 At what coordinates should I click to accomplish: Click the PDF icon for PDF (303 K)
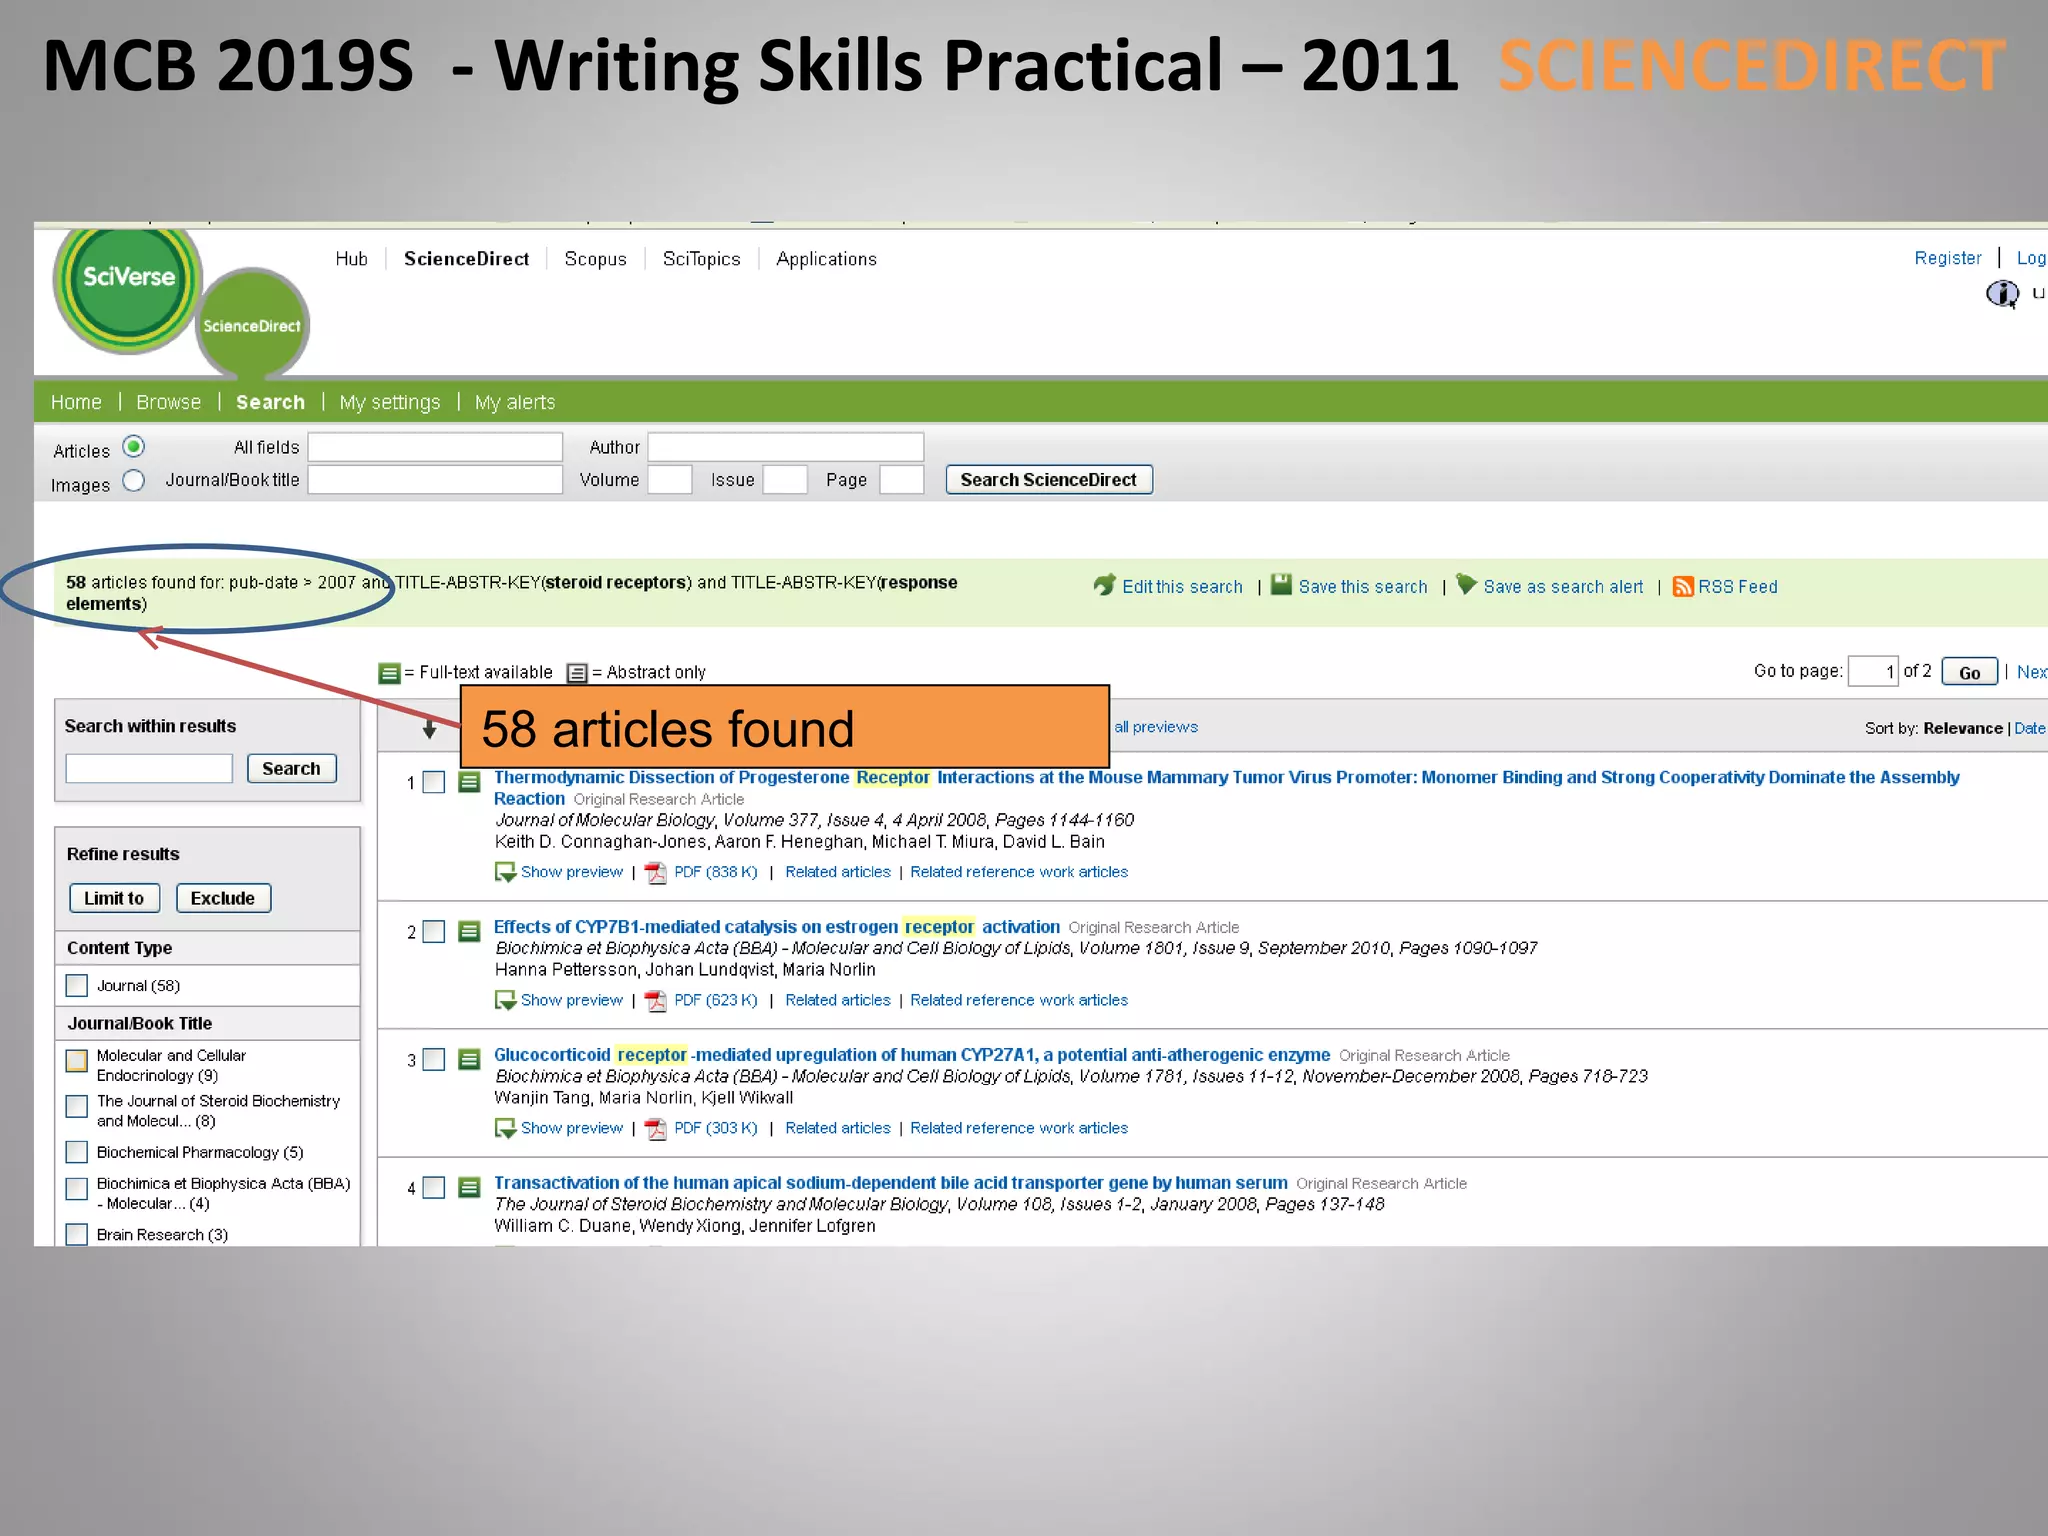point(656,1129)
